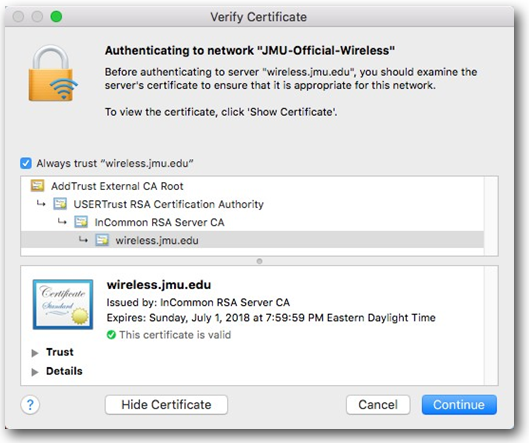Click the large Certificate Standard thumbnail

point(63,304)
